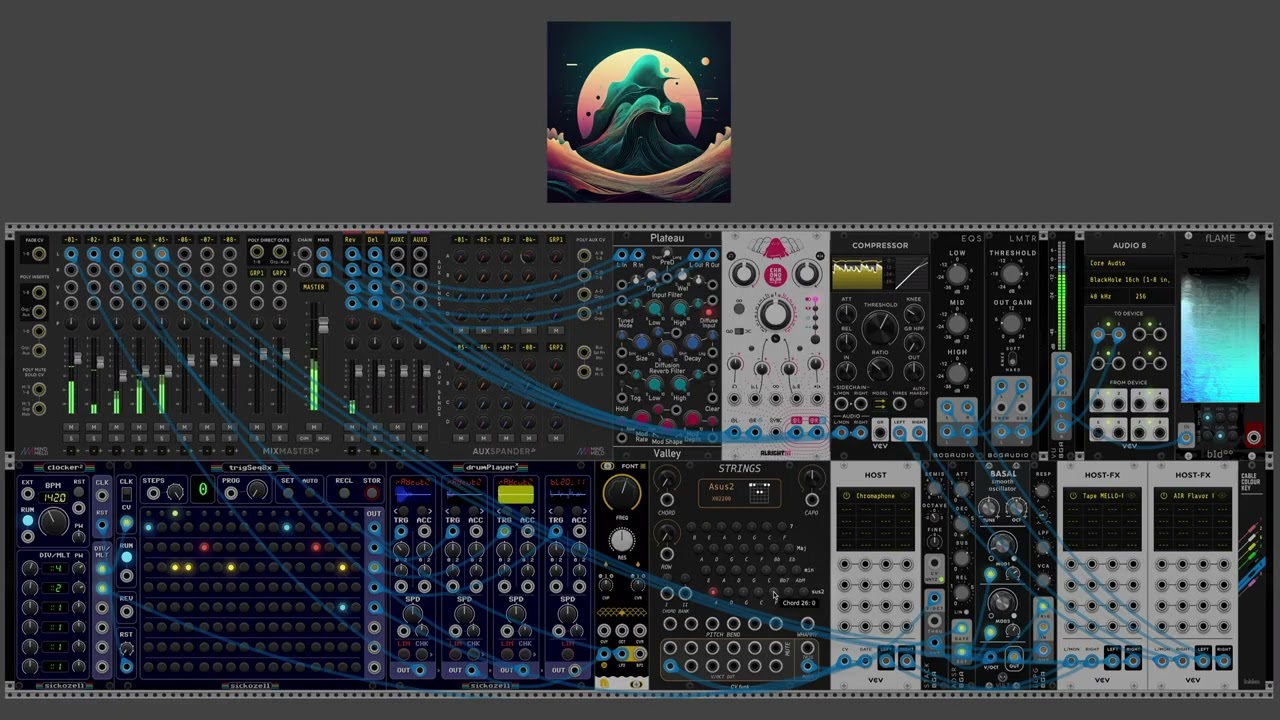Viewport: 1280px width, 720px height.
Task: Click the Rev aux return fader
Action: tap(358, 371)
